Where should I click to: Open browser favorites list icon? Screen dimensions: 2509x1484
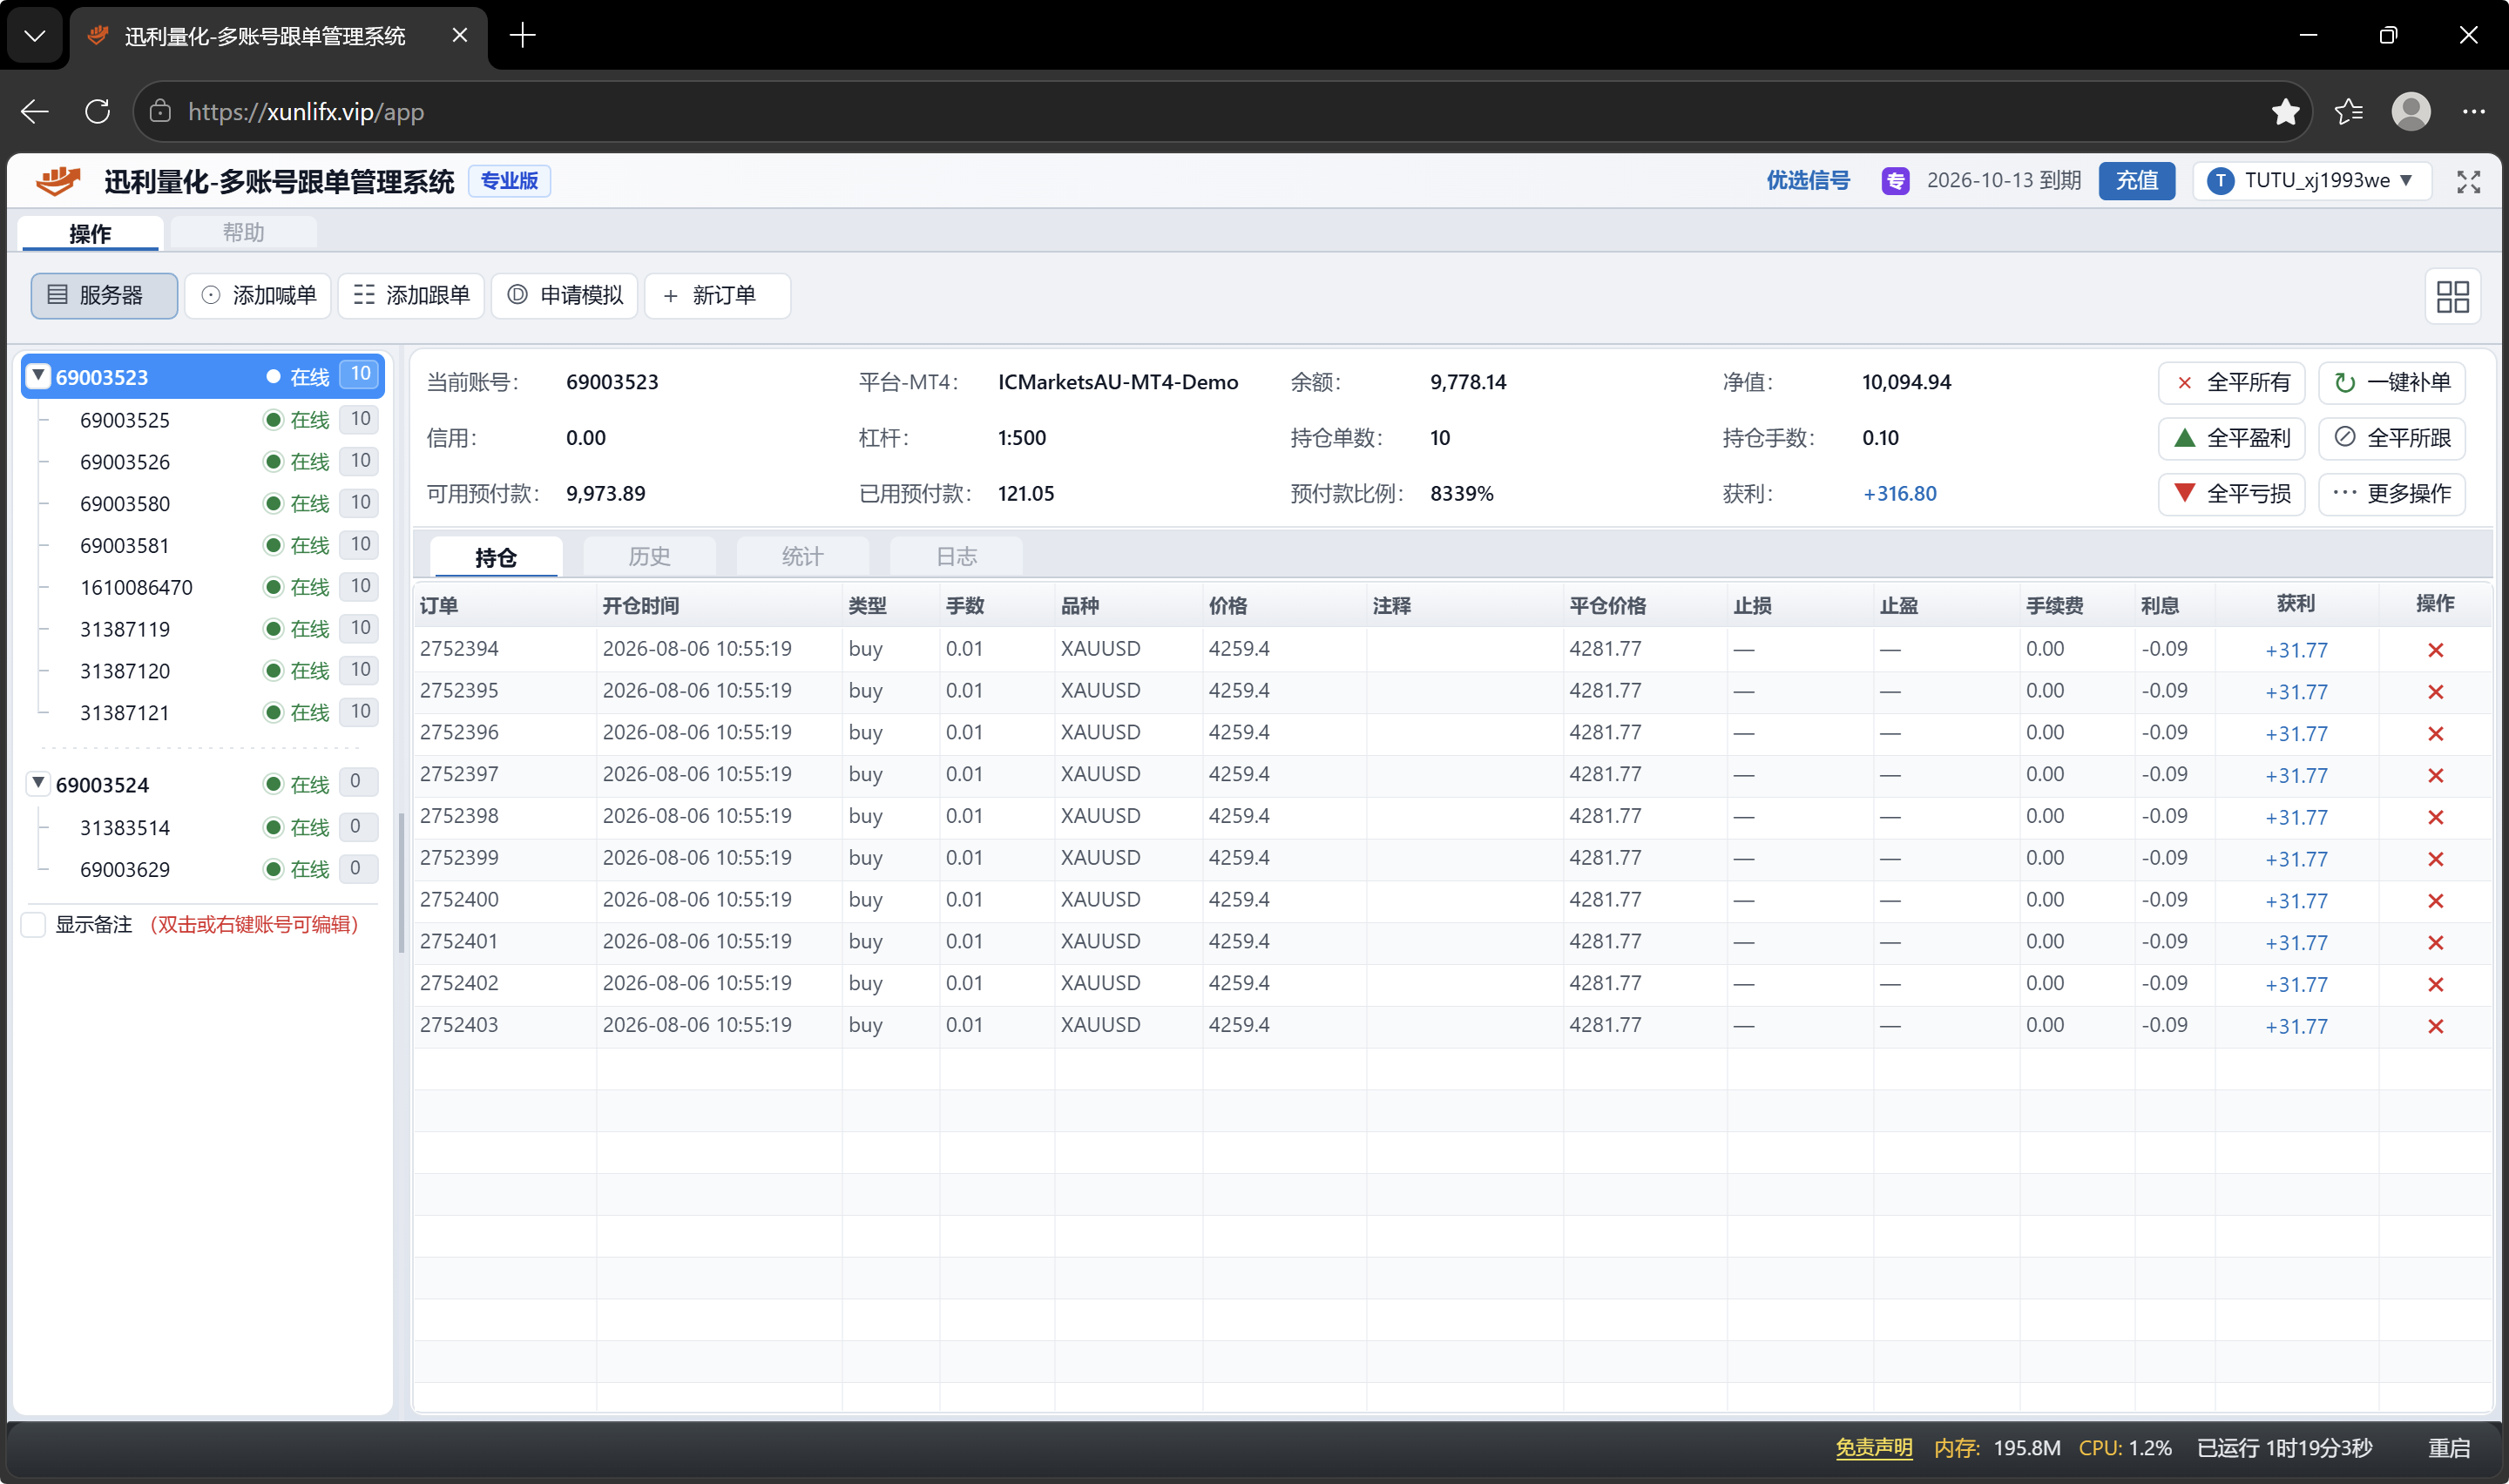(x=2348, y=112)
